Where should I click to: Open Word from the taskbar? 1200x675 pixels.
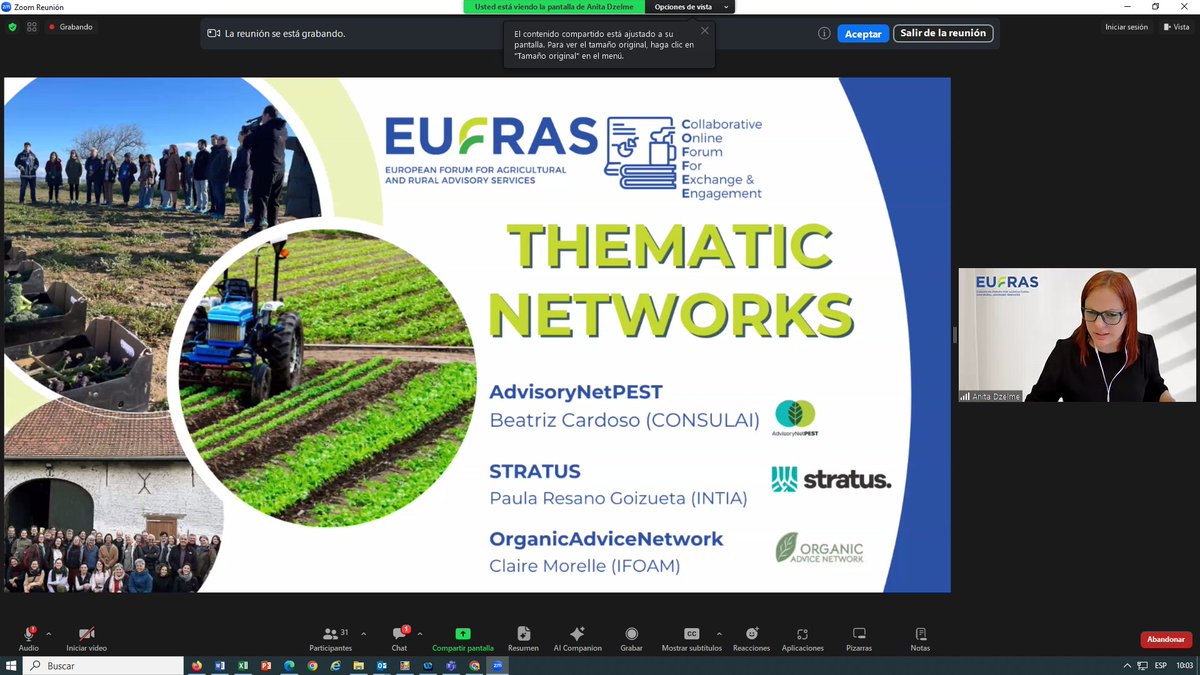point(219,665)
